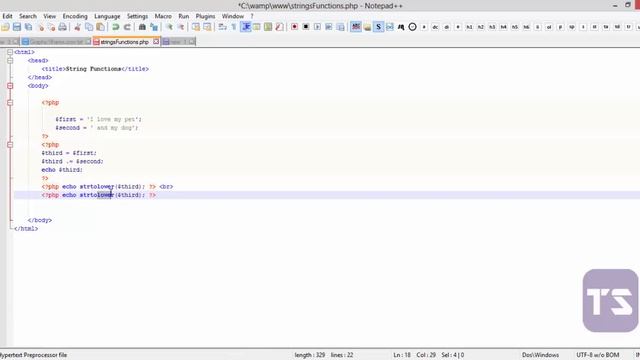This screenshot has height=360, width=640.
Task: Open Find with the binoculars toolbar icon
Action: 142,27
